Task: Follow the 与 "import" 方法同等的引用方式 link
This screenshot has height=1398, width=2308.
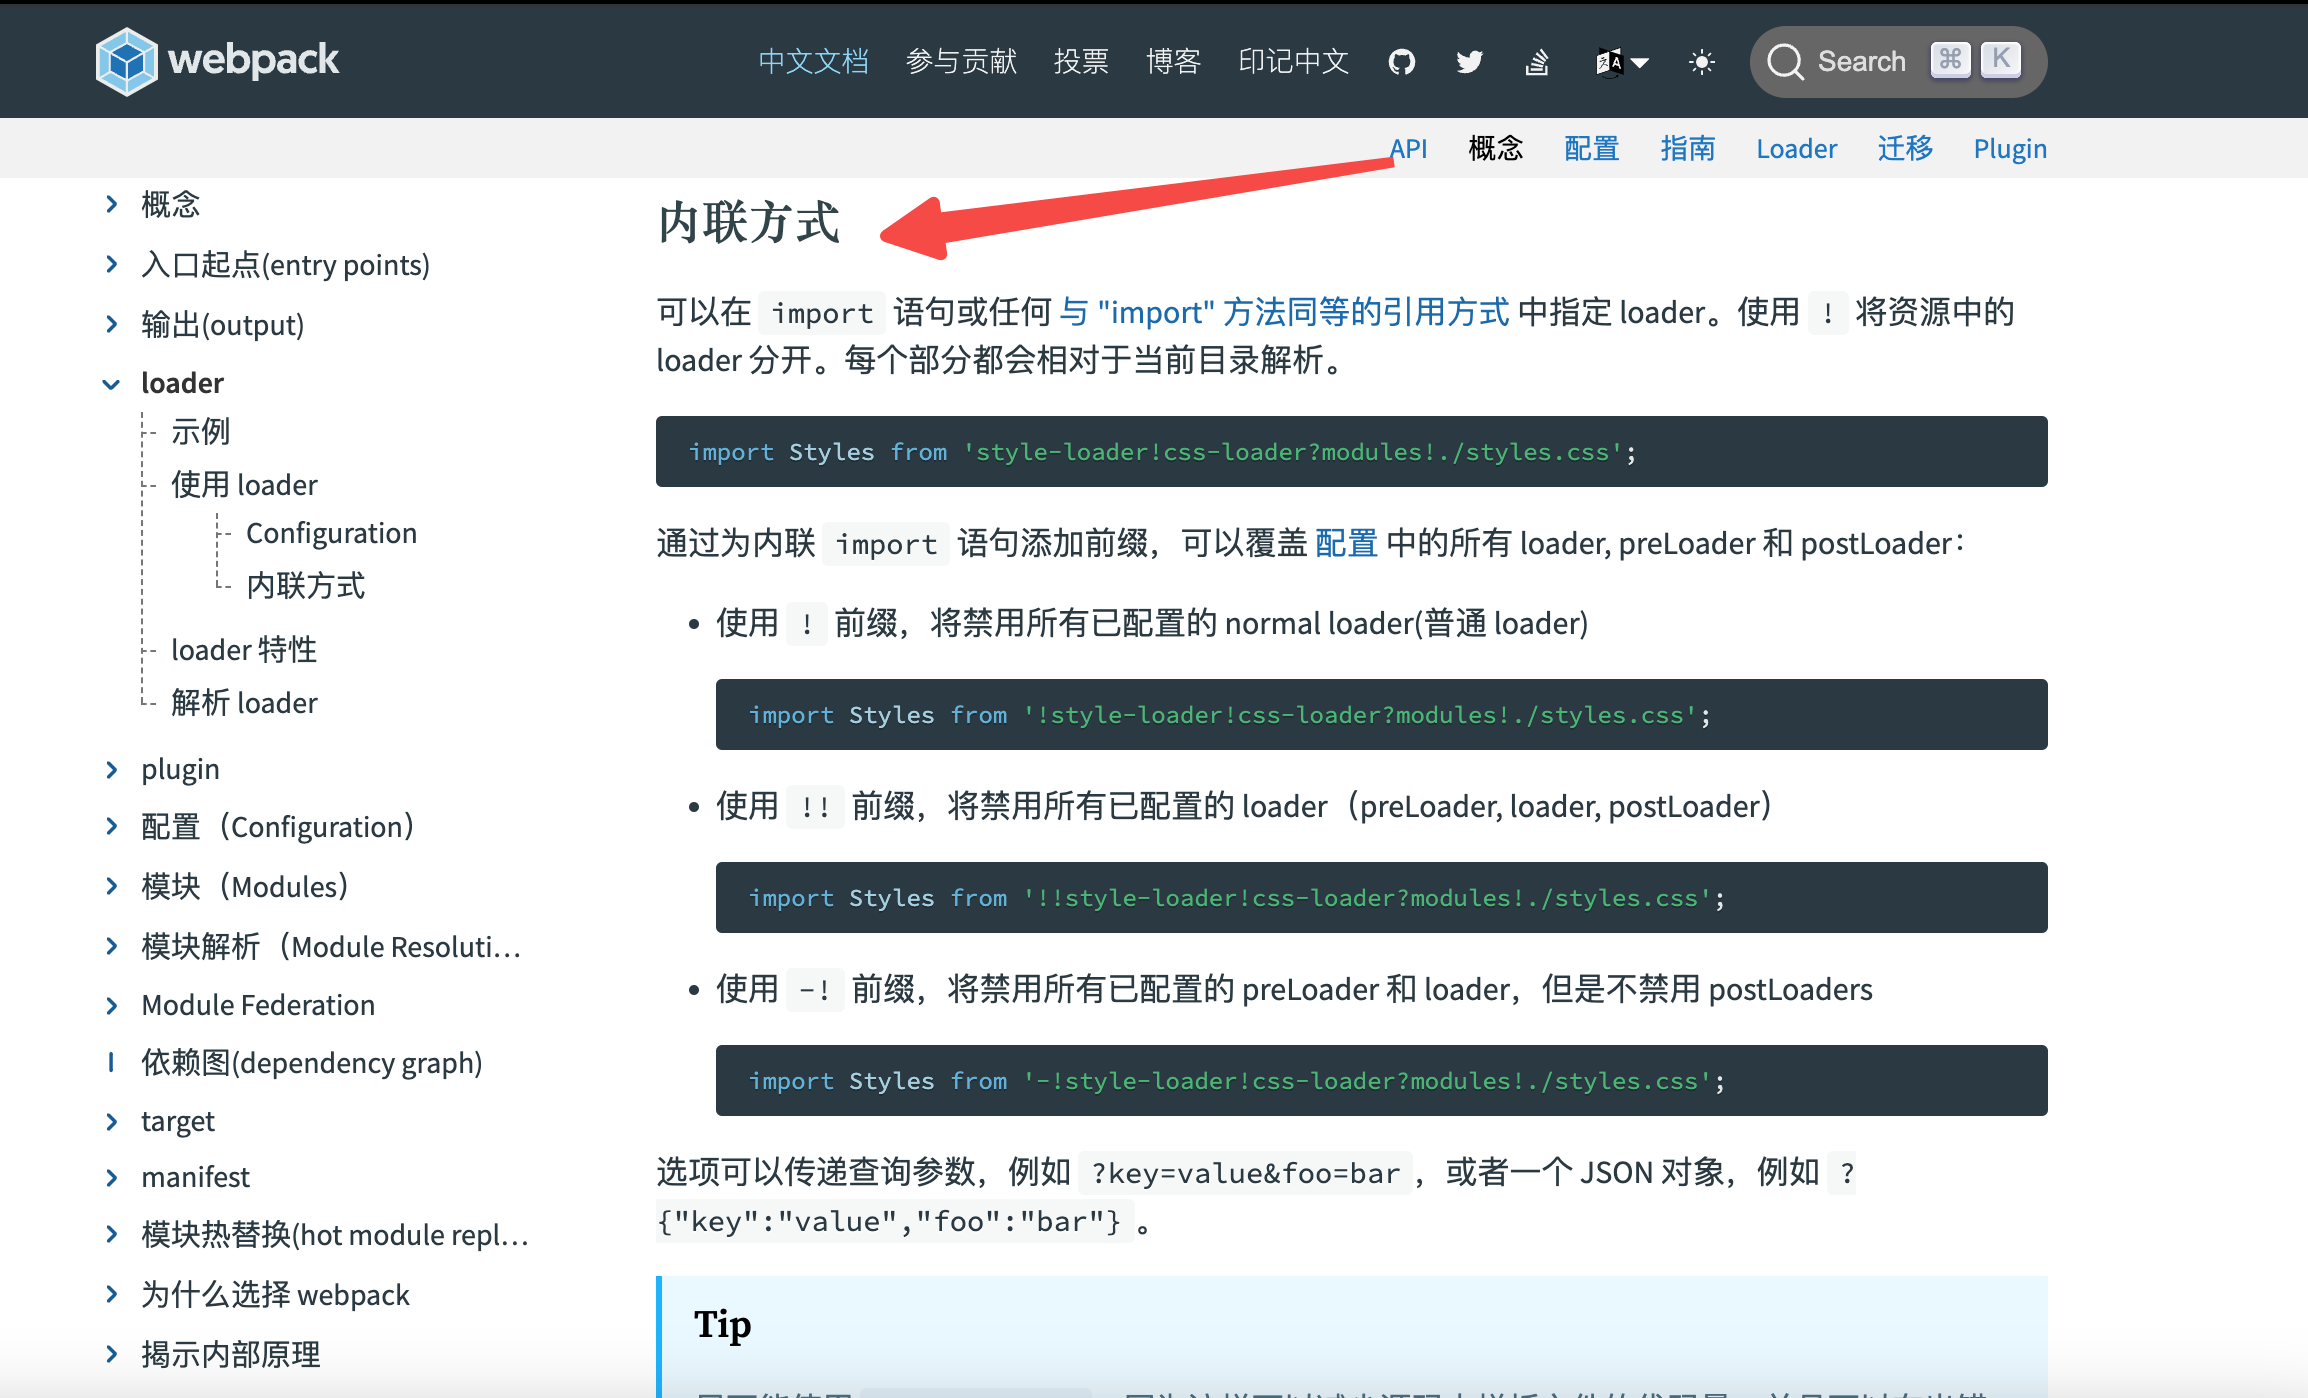Action: (1283, 313)
